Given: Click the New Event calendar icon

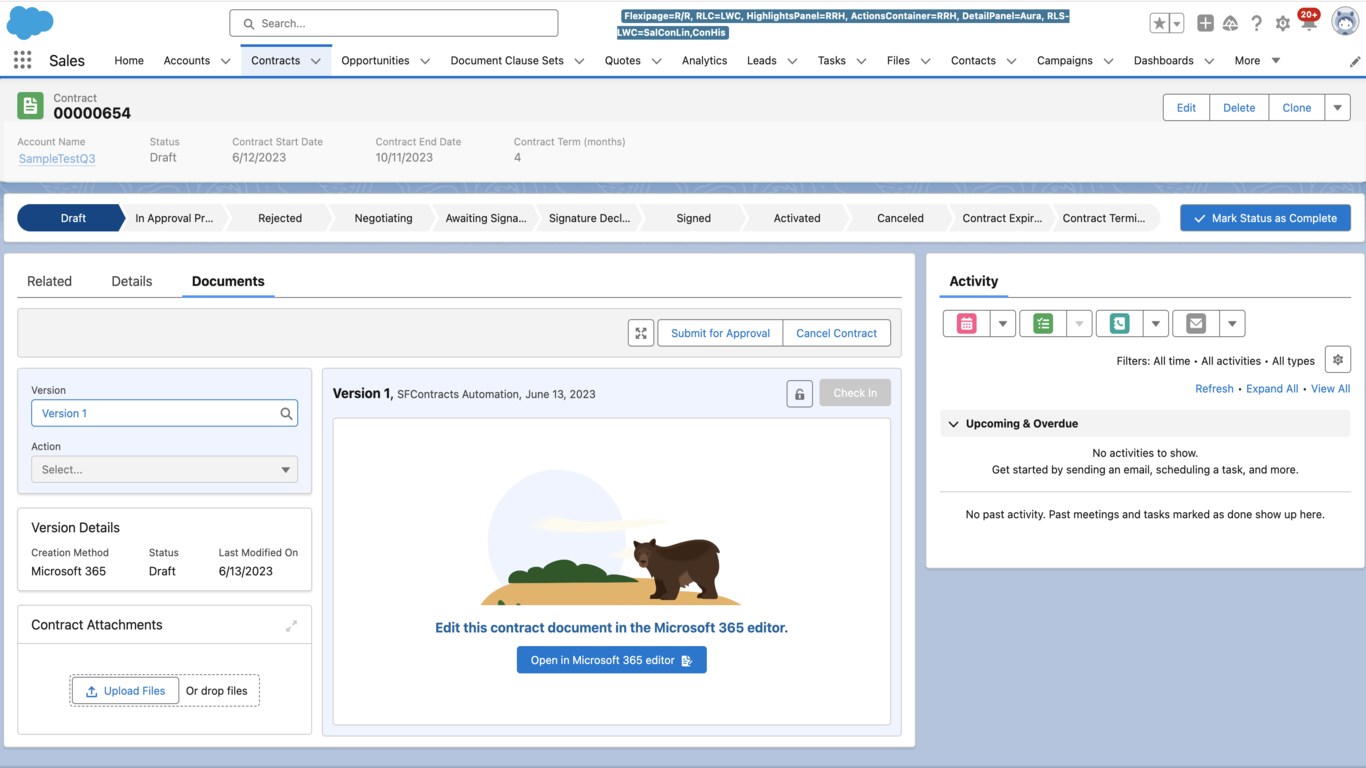Looking at the screenshot, I should [x=967, y=324].
